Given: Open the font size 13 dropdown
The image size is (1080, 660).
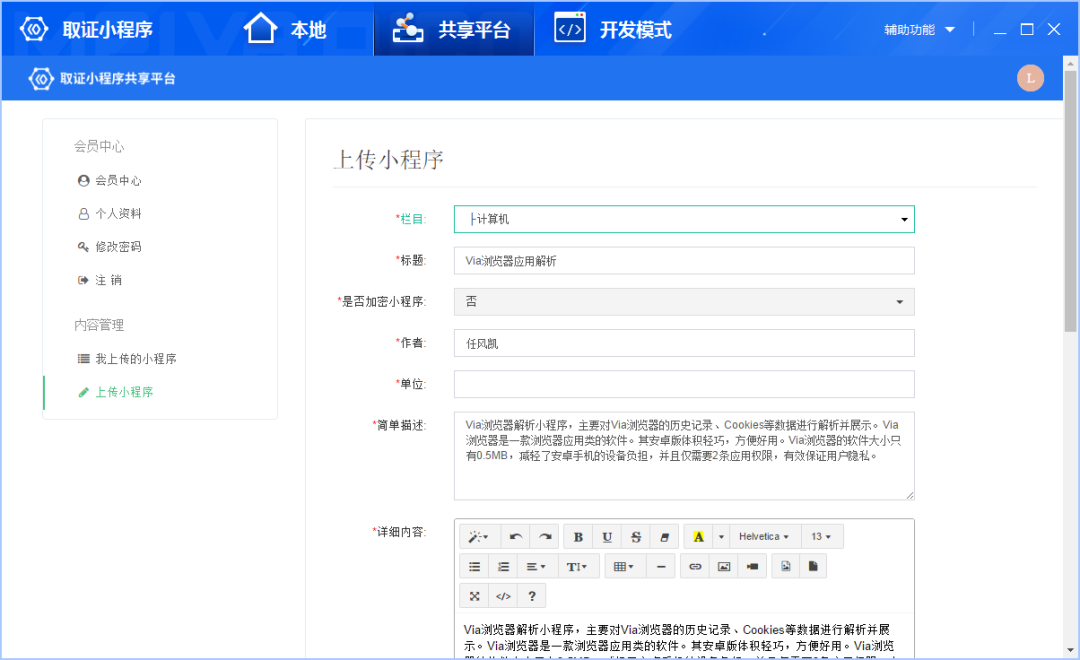Looking at the screenshot, I should tap(820, 537).
